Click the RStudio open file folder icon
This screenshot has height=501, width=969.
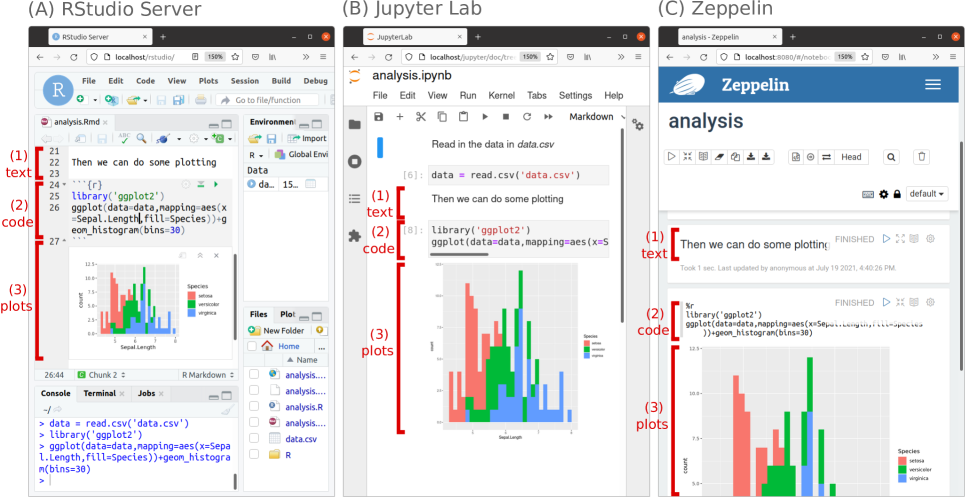point(134,99)
